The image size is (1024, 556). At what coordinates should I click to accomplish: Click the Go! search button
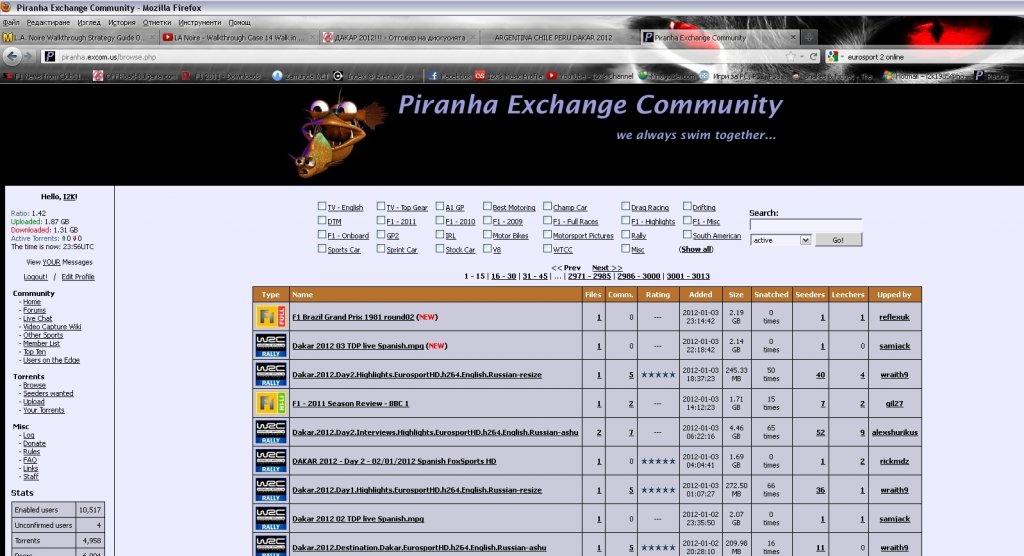tap(838, 240)
